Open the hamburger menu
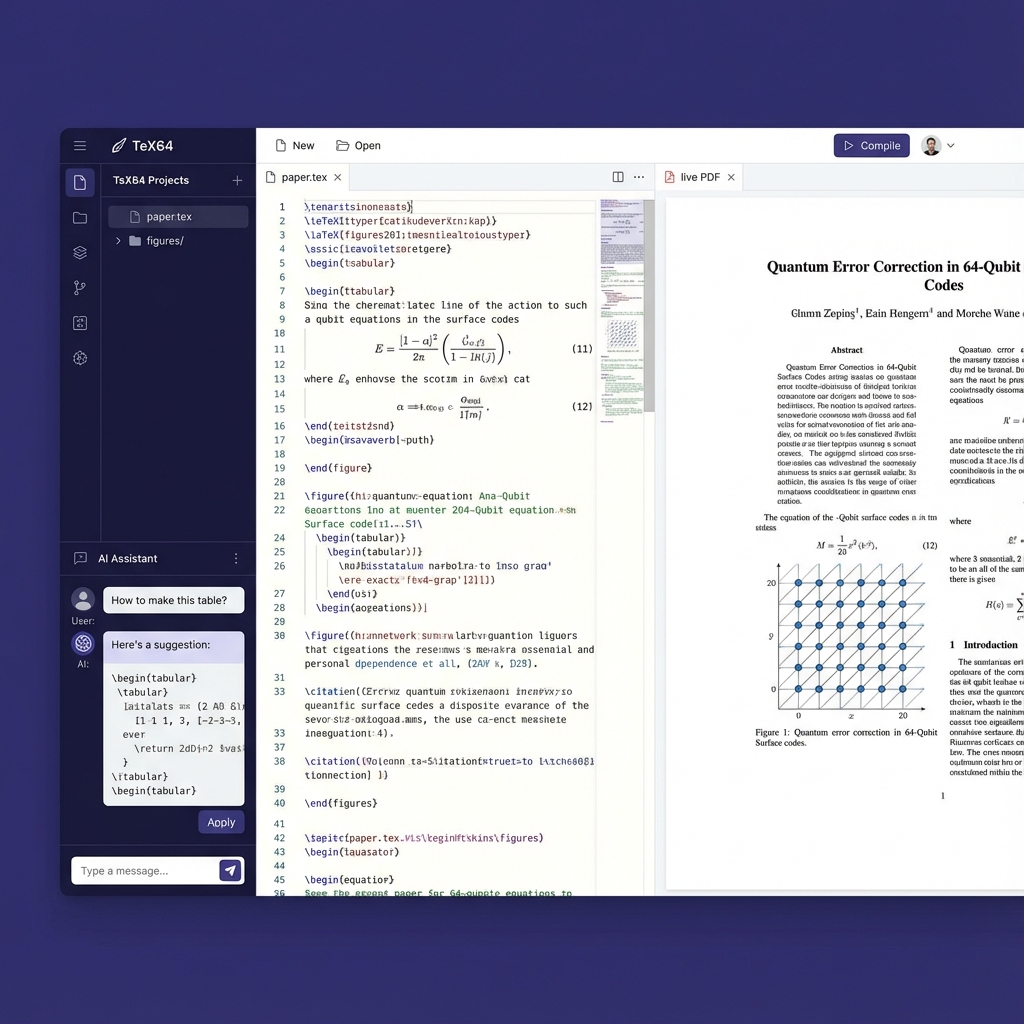This screenshot has width=1024, height=1024. coord(80,145)
